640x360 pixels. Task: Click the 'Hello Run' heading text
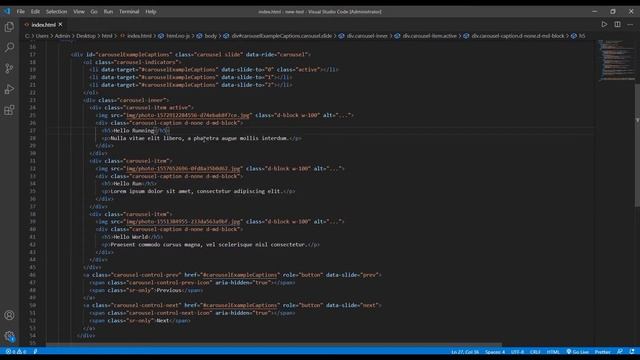pyautogui.click(x=127, y=184)
